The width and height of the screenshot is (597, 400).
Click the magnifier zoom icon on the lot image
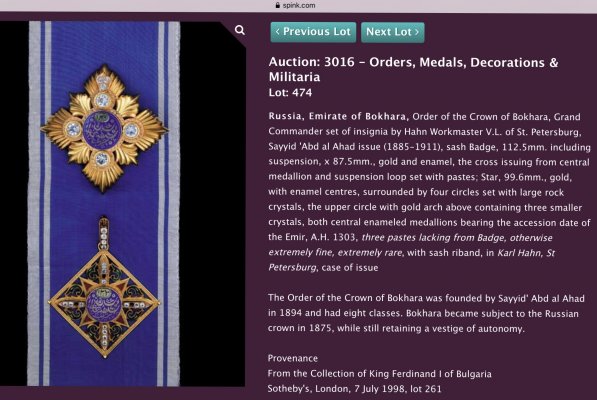239,30
